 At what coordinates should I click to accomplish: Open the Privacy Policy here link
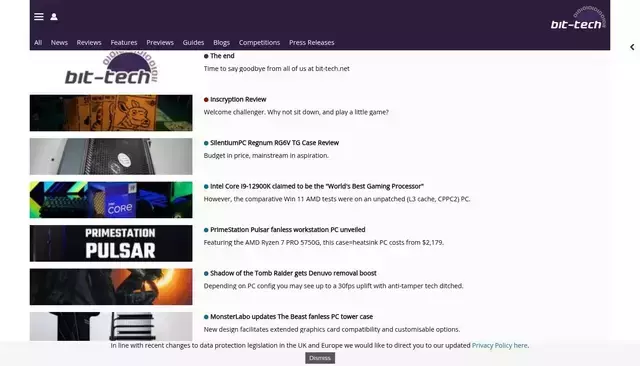[x=500, y=345]
